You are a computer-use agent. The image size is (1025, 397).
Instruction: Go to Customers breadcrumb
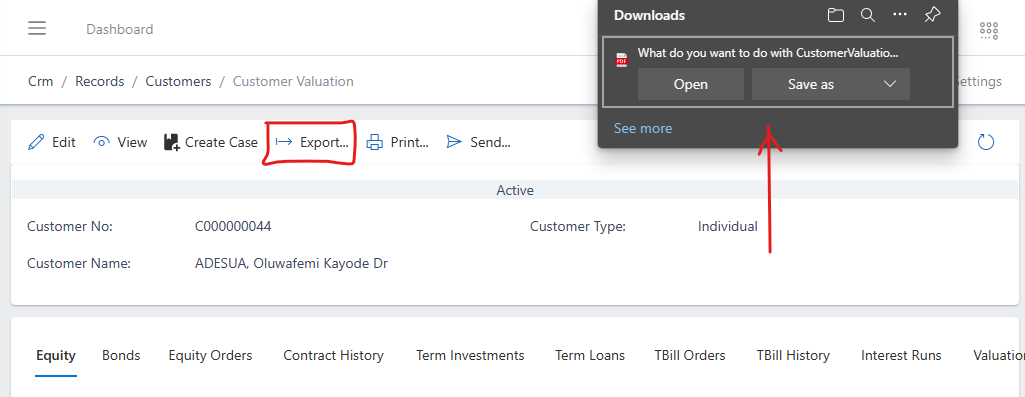click(x=178, y=81)
